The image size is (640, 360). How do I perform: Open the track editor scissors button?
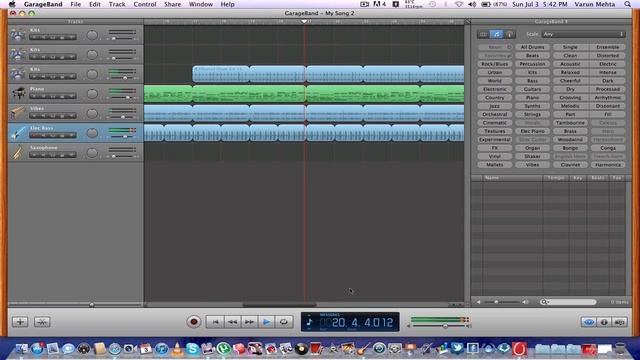pos(42,322)
